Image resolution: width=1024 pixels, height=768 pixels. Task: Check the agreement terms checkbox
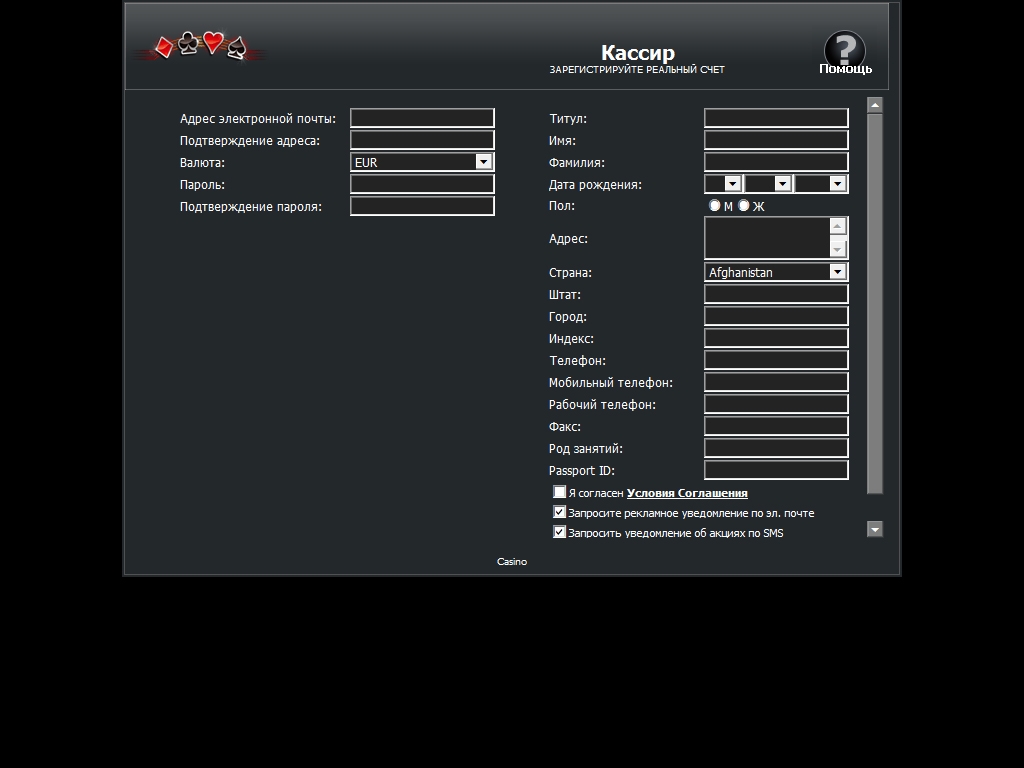(560, 492)
